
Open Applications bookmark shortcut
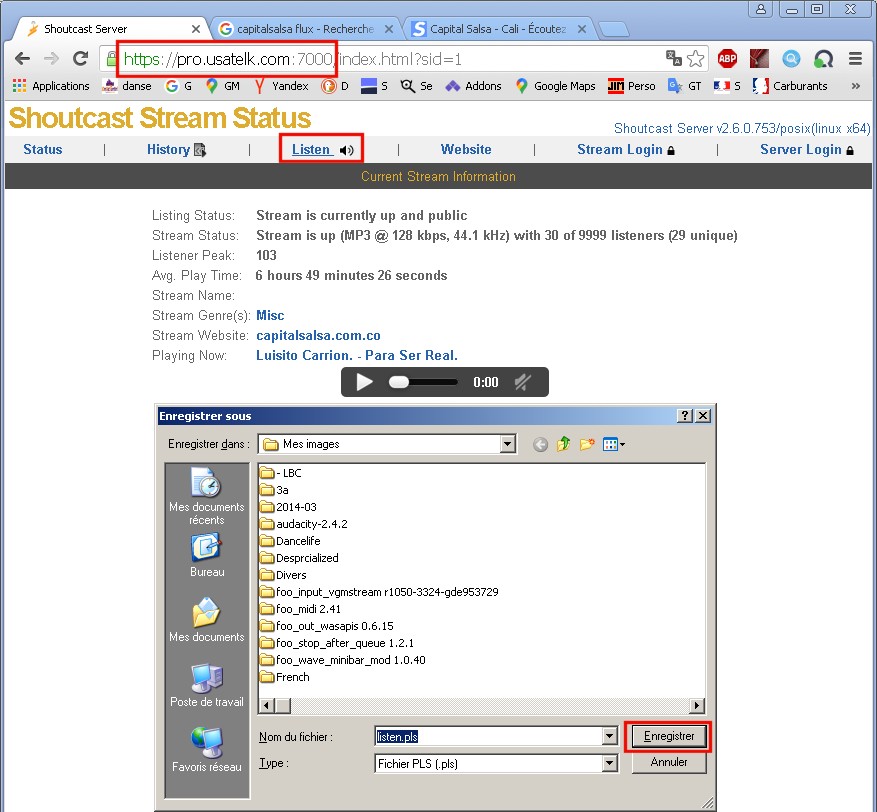(x=51, y=86)
